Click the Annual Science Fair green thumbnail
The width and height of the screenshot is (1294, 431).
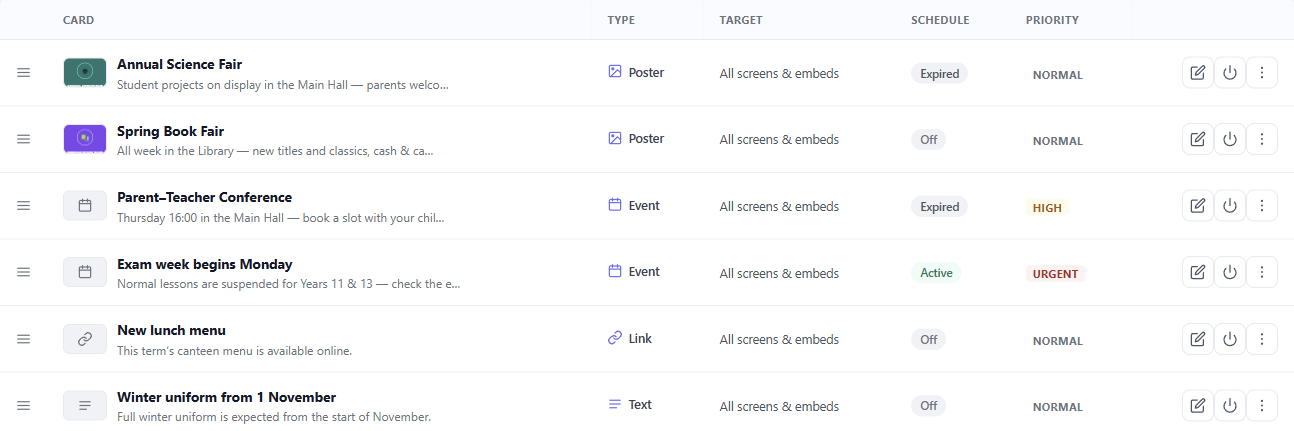tap(85, 72)
